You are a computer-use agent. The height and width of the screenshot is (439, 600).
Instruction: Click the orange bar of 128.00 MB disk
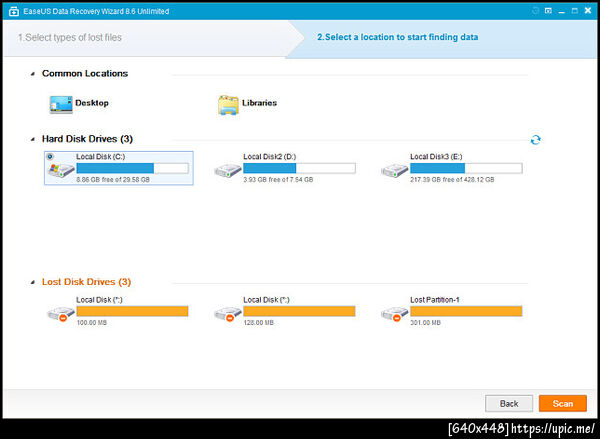pyautogui.click(x=299, y=311)
